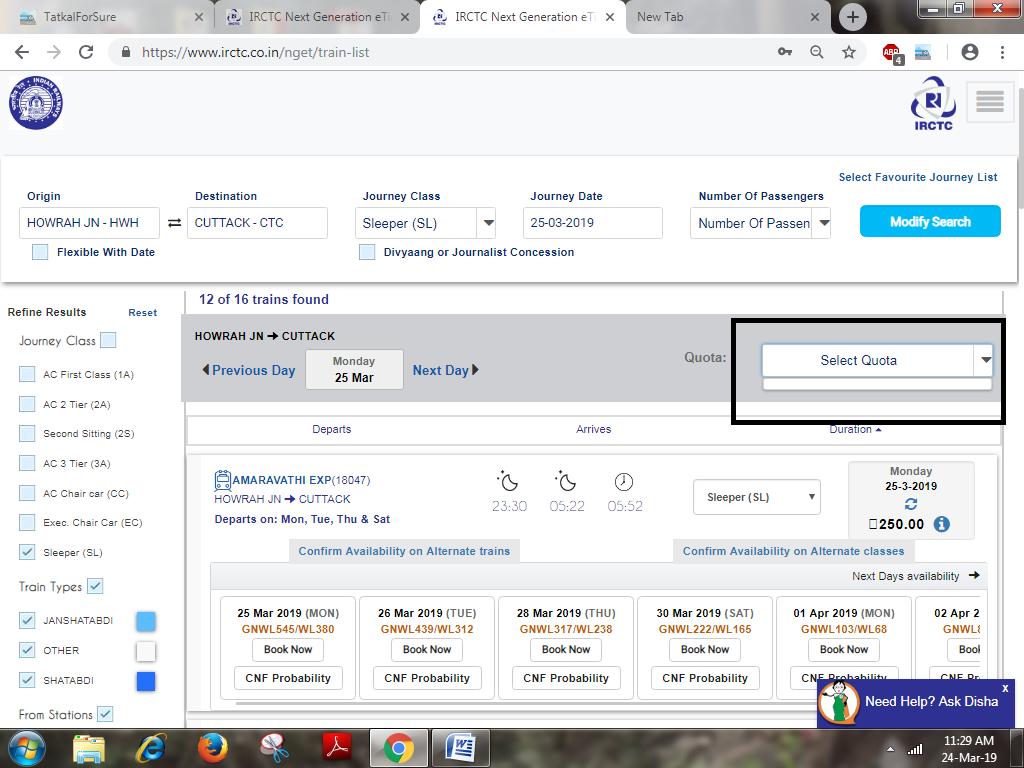Click OTHER white color swatch
This screenshot has width=1024, height=768.
[x=146, y=651]
